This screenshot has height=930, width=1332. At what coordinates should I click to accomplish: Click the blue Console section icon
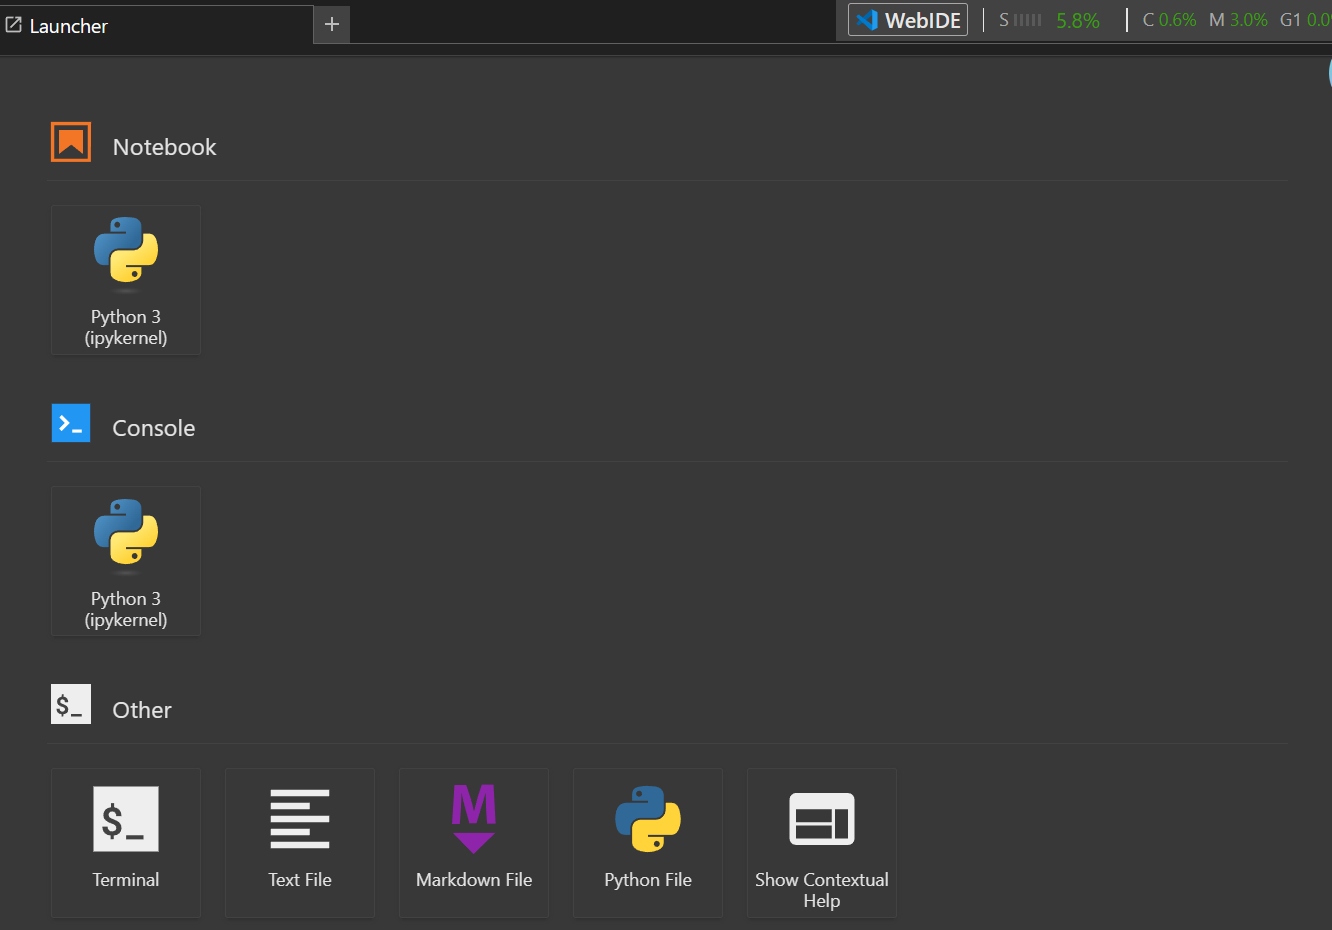click(71, 423)
